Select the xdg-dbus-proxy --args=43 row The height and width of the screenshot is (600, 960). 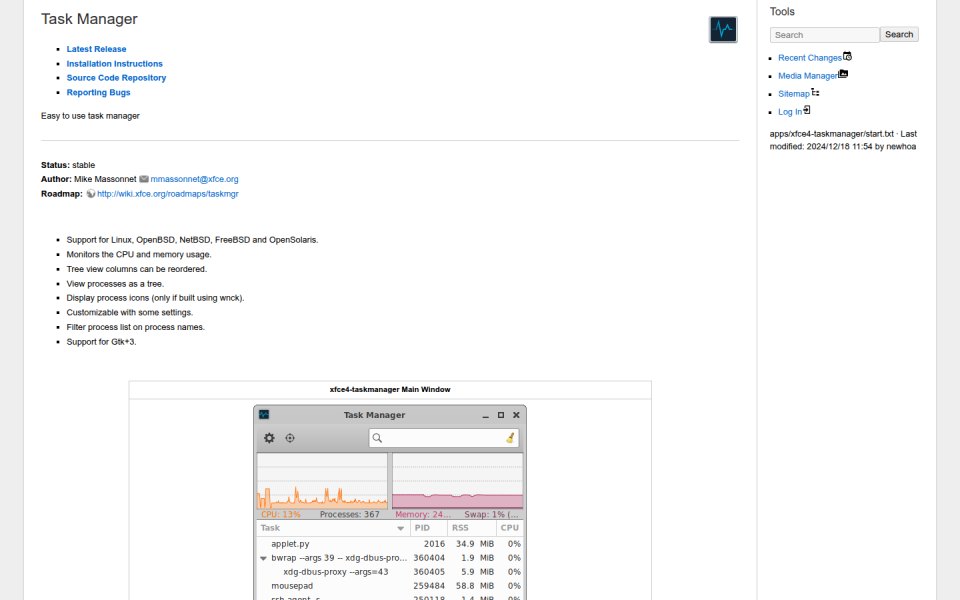390,572
